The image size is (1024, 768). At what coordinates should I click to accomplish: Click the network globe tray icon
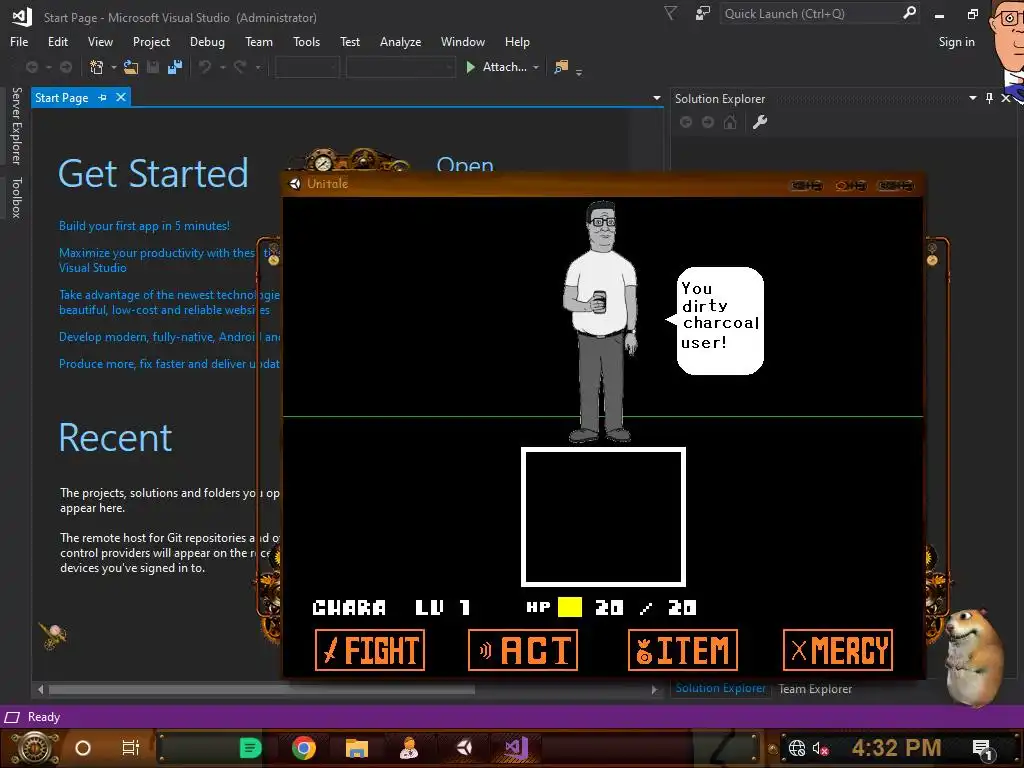[797, 748]
